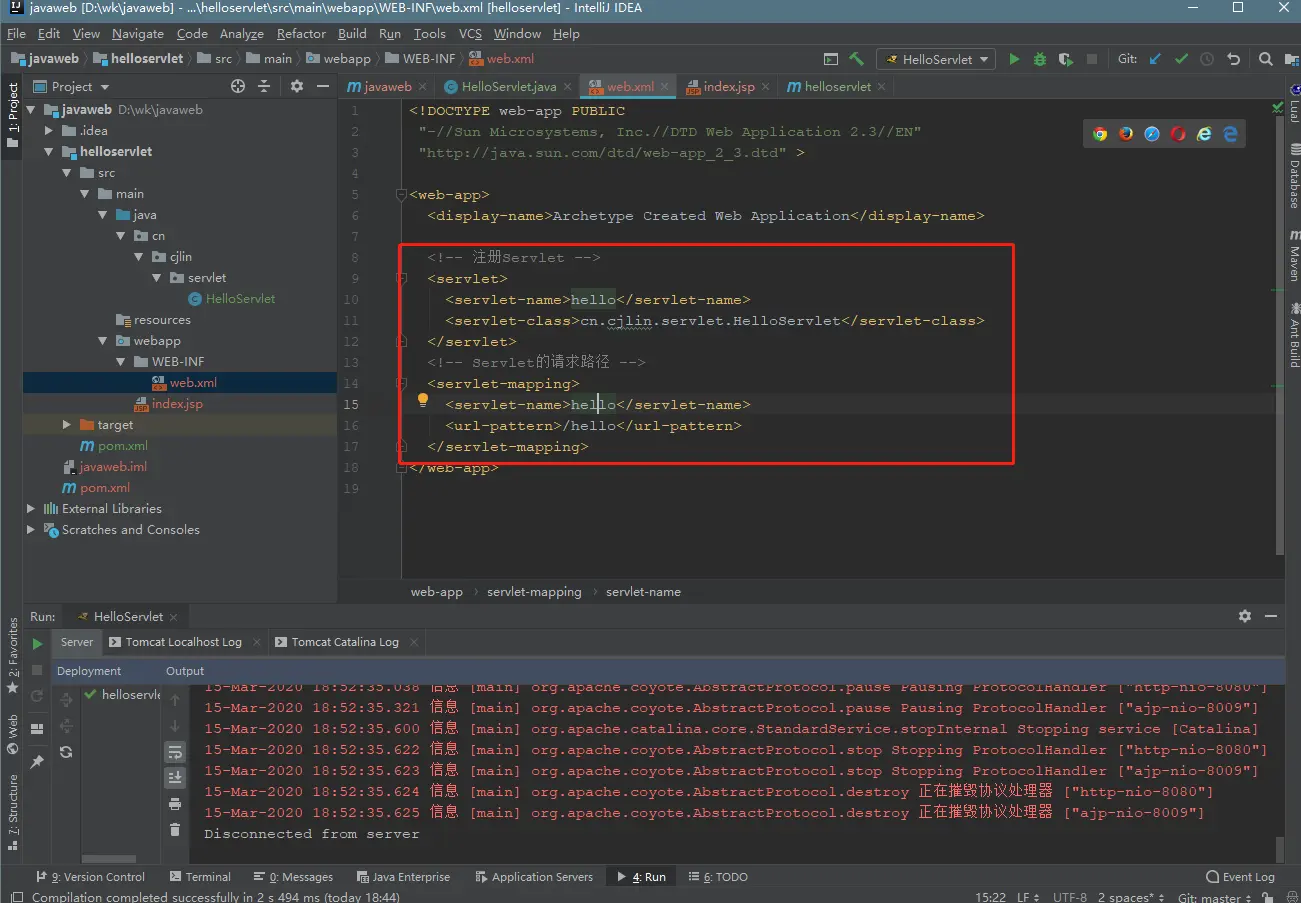1301x903 pixels.
Task: Open web.xml in Chrome browser preview
Action: pos(1100,134)
